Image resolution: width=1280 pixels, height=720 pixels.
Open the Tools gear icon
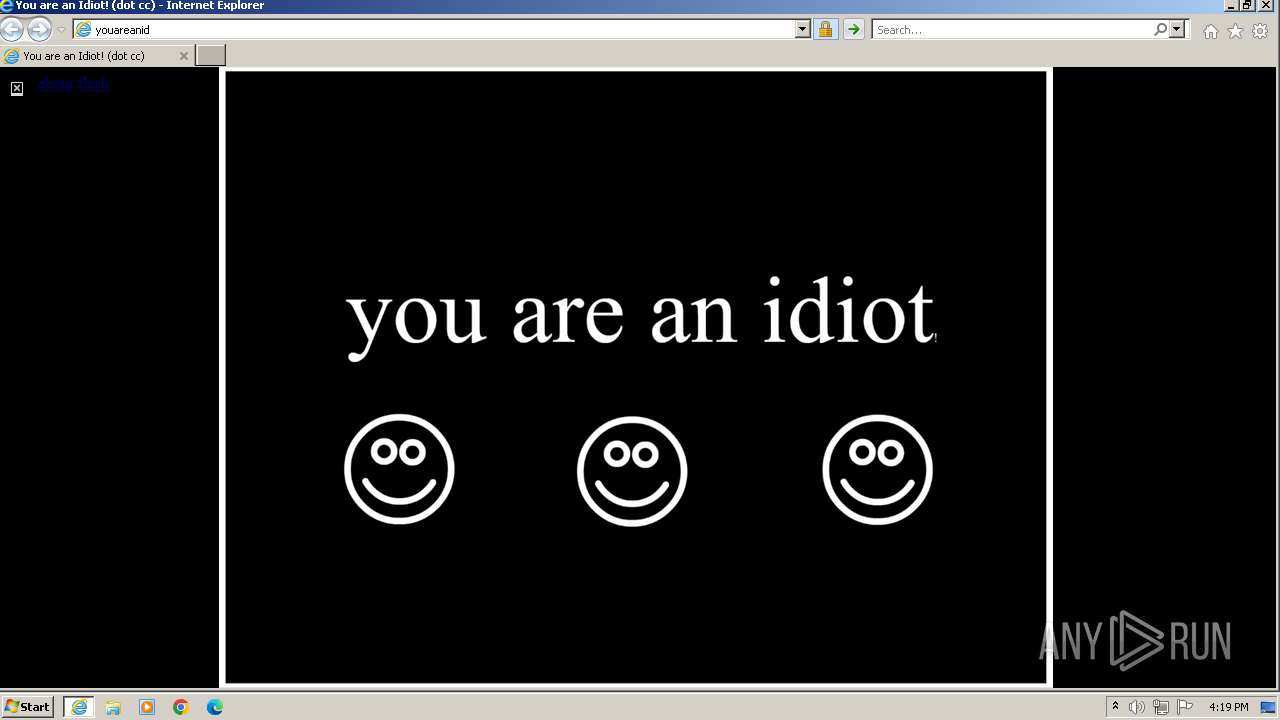(1260, 31)
